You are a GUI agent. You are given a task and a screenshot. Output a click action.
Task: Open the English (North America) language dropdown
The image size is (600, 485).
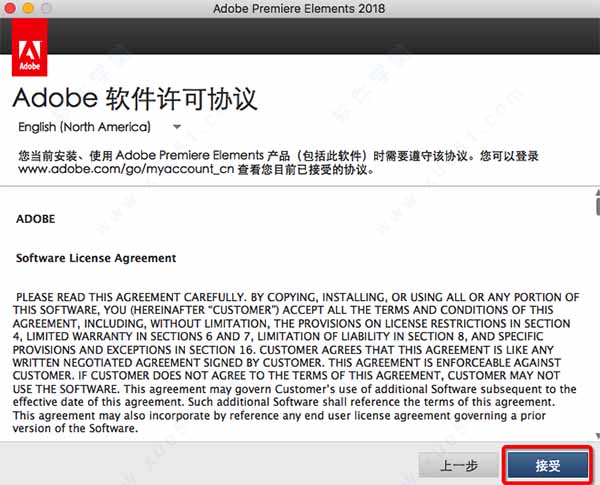[99, 127]
